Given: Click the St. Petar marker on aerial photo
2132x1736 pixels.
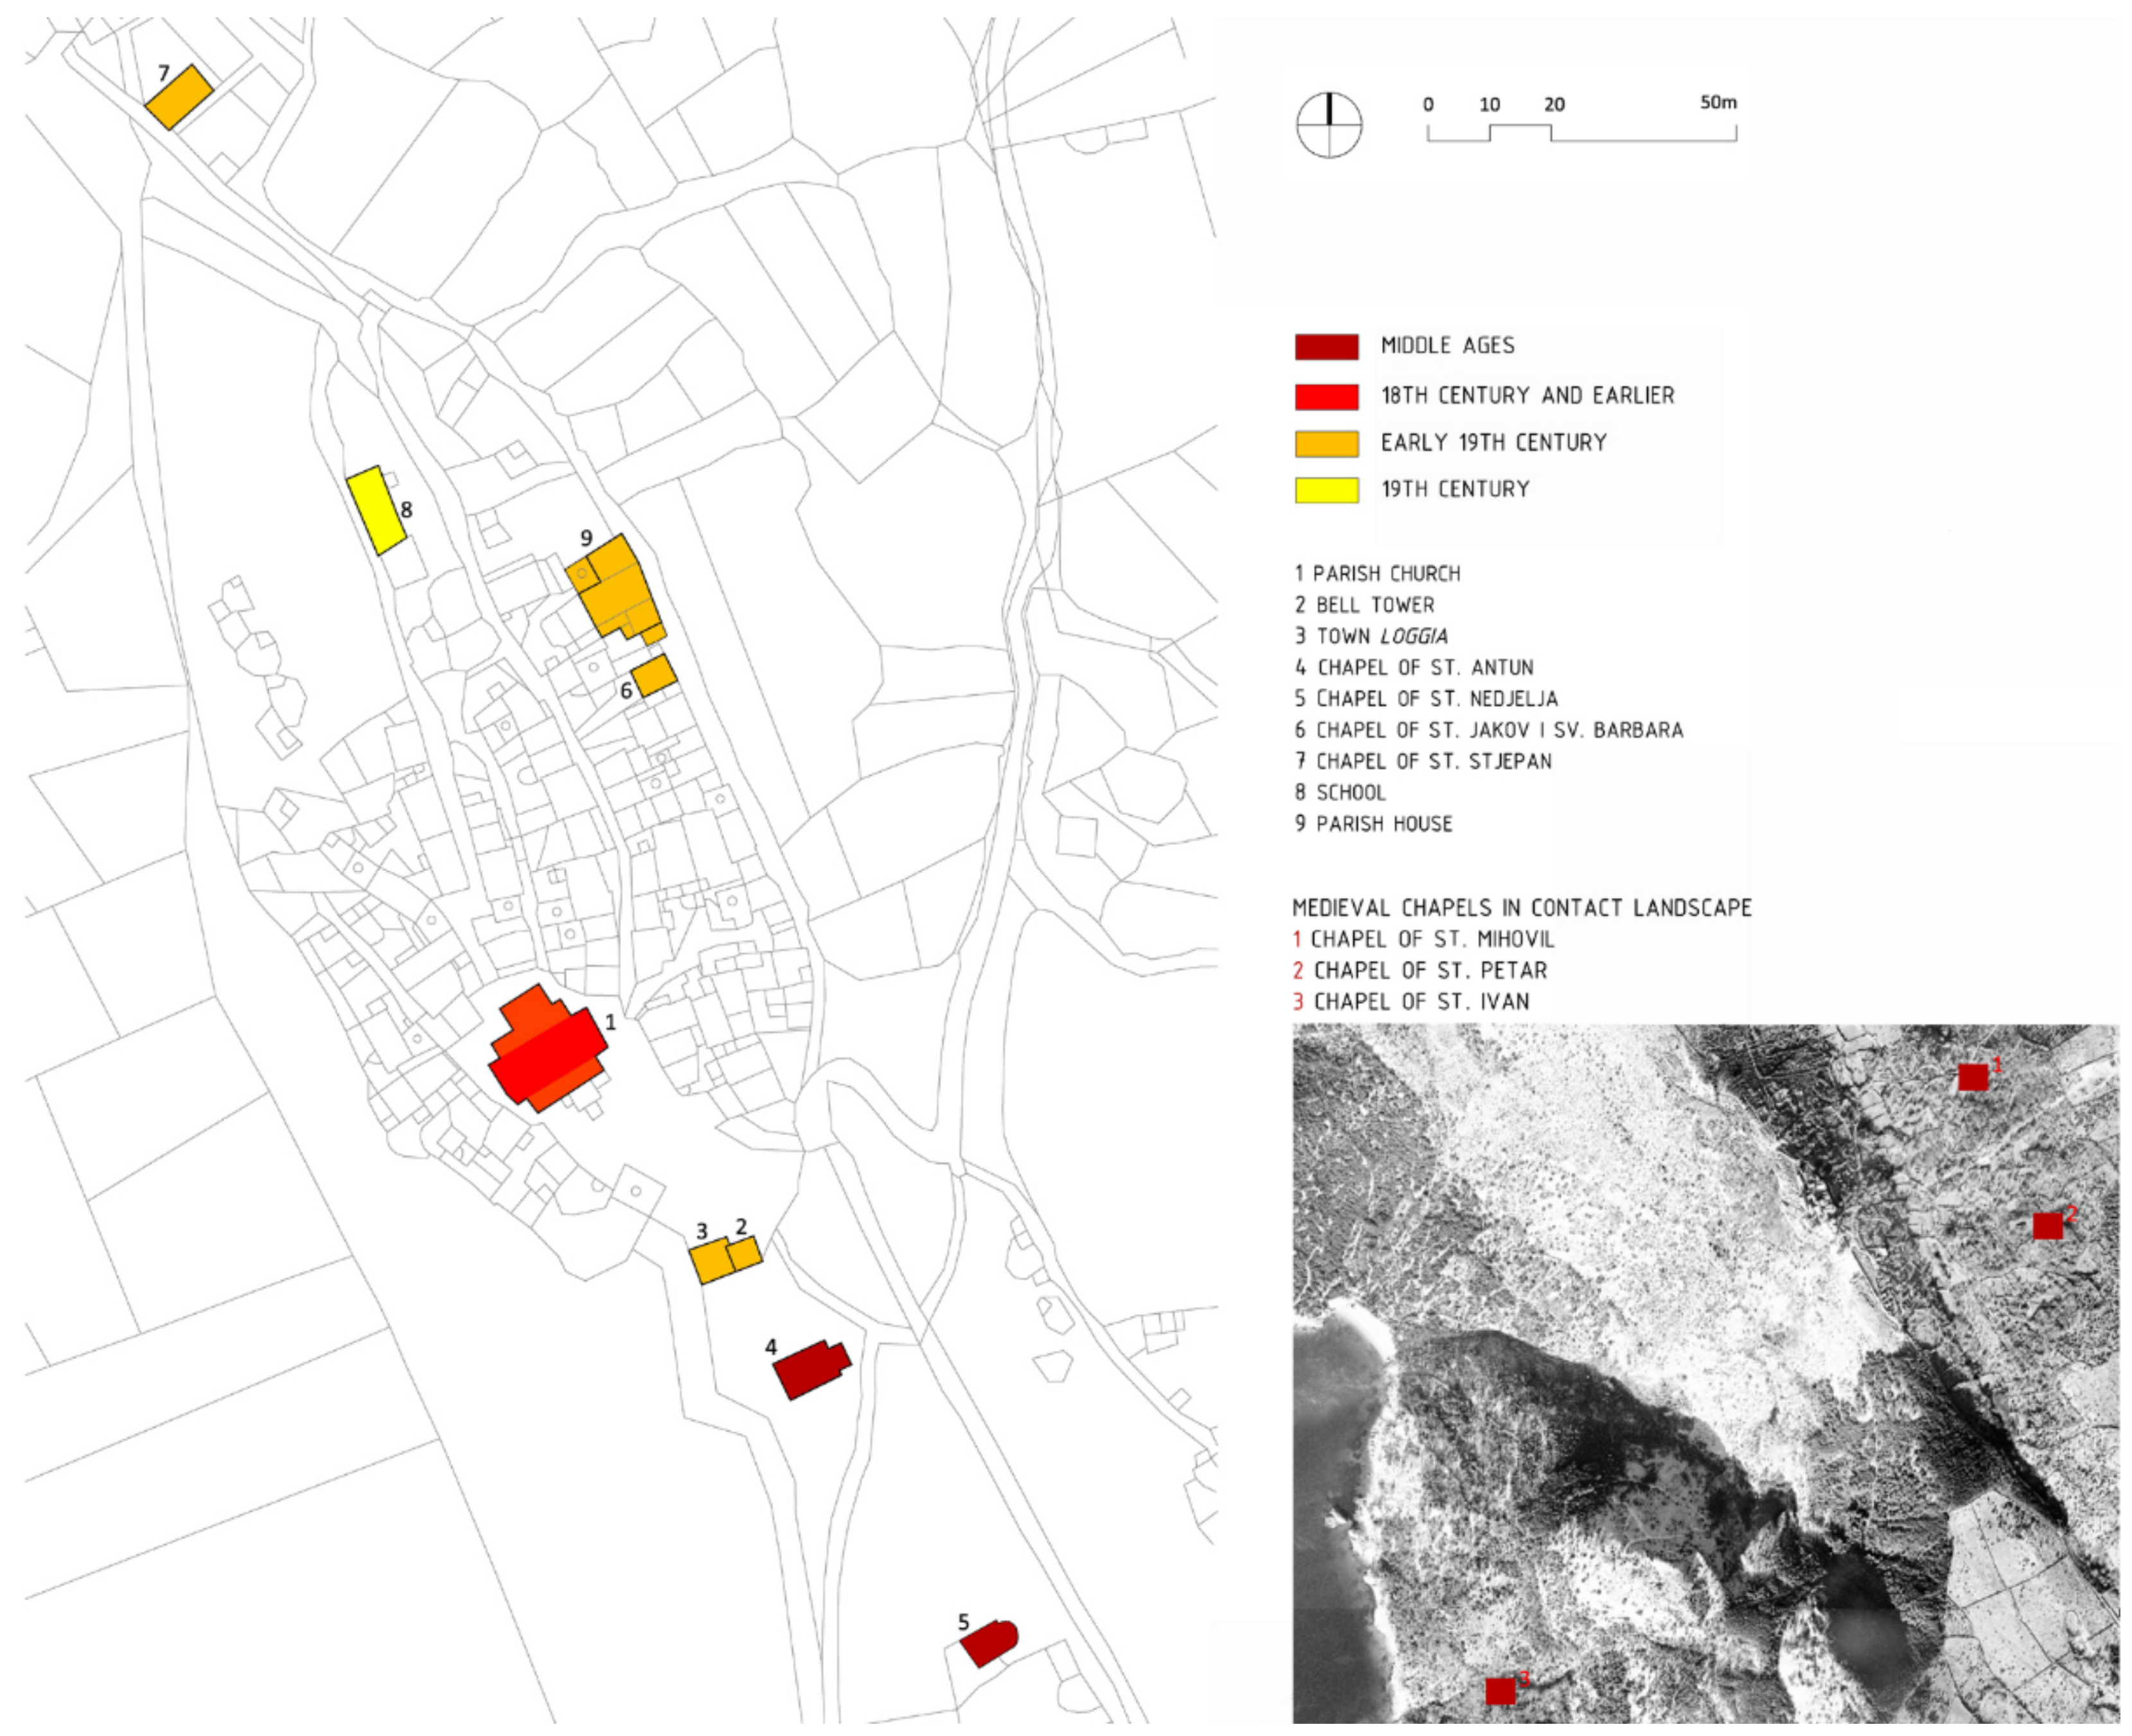Looking at the screenshot, I should click(x=2047, y=1225).
